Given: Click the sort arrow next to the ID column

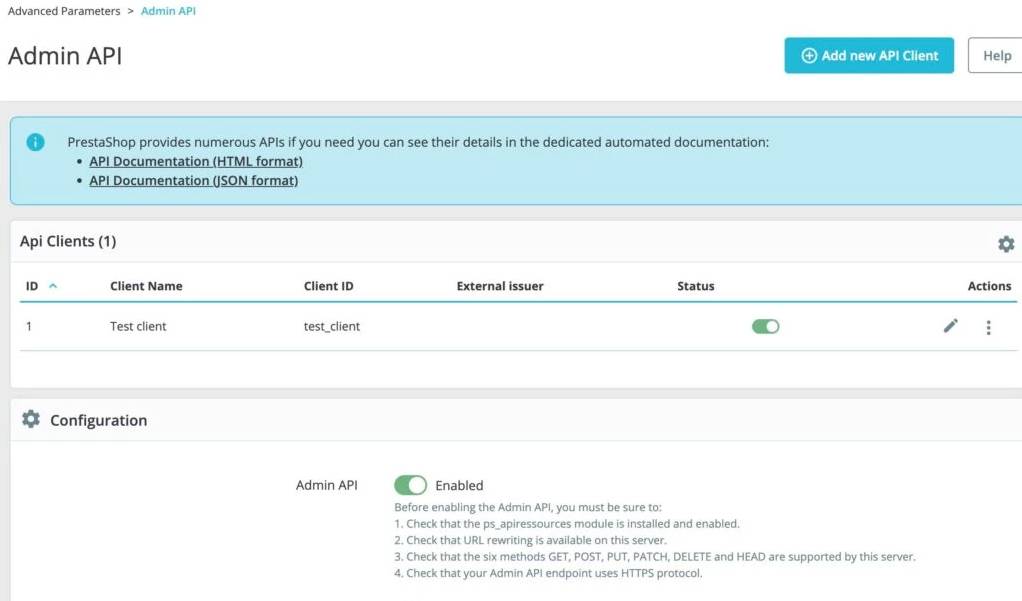Looking at the screenshot, I should tap(51, 286).
